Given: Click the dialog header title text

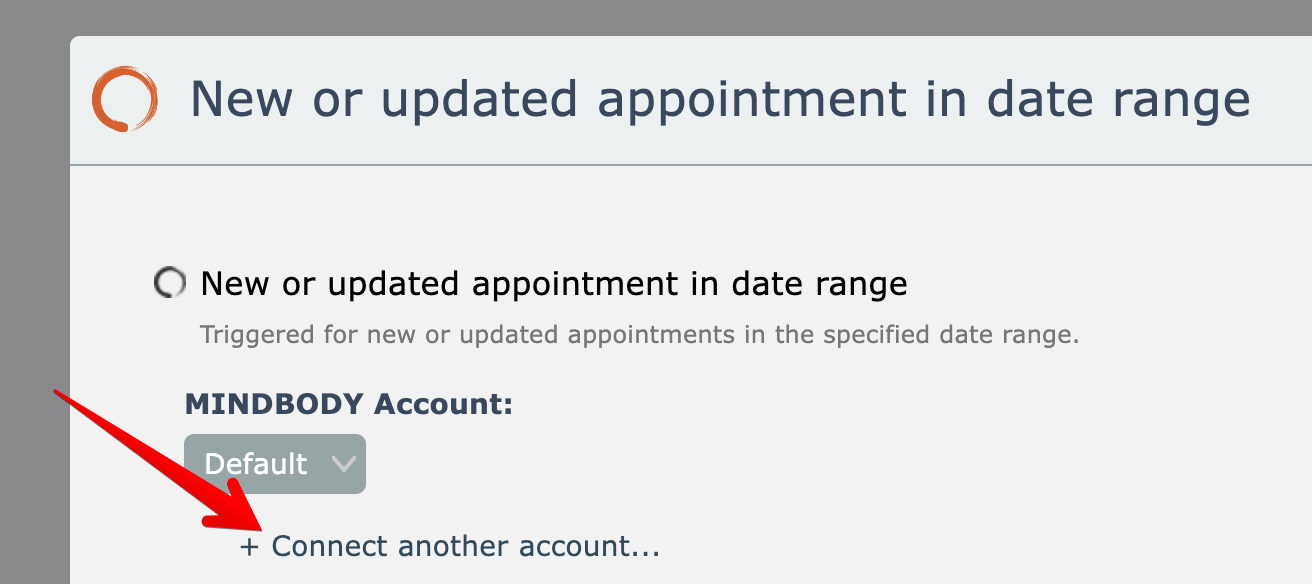Looking at the screenshot, I should tap(720, 100).
